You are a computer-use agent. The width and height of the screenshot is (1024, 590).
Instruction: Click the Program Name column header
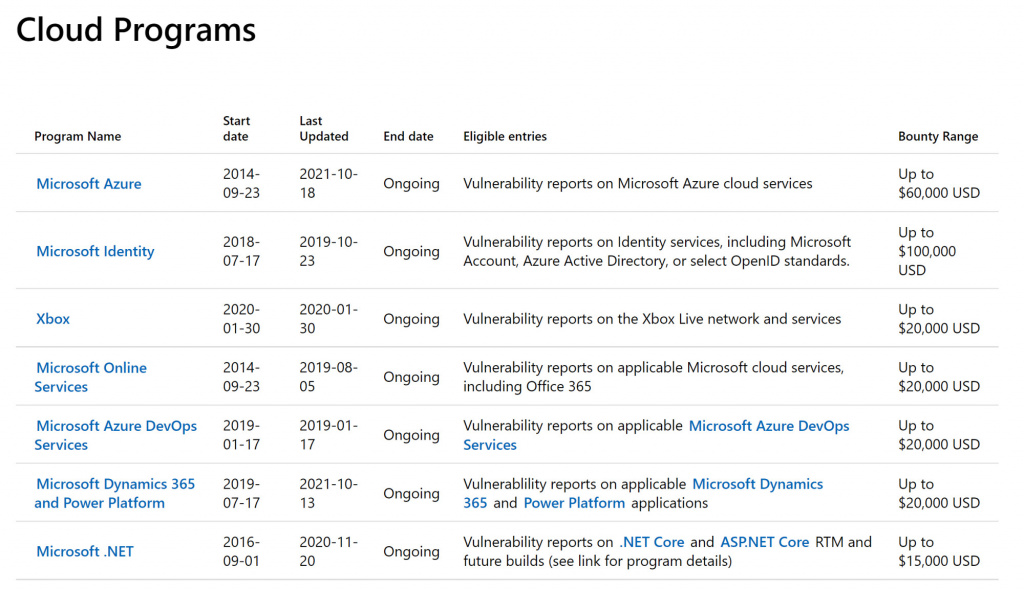pos(78,137)
